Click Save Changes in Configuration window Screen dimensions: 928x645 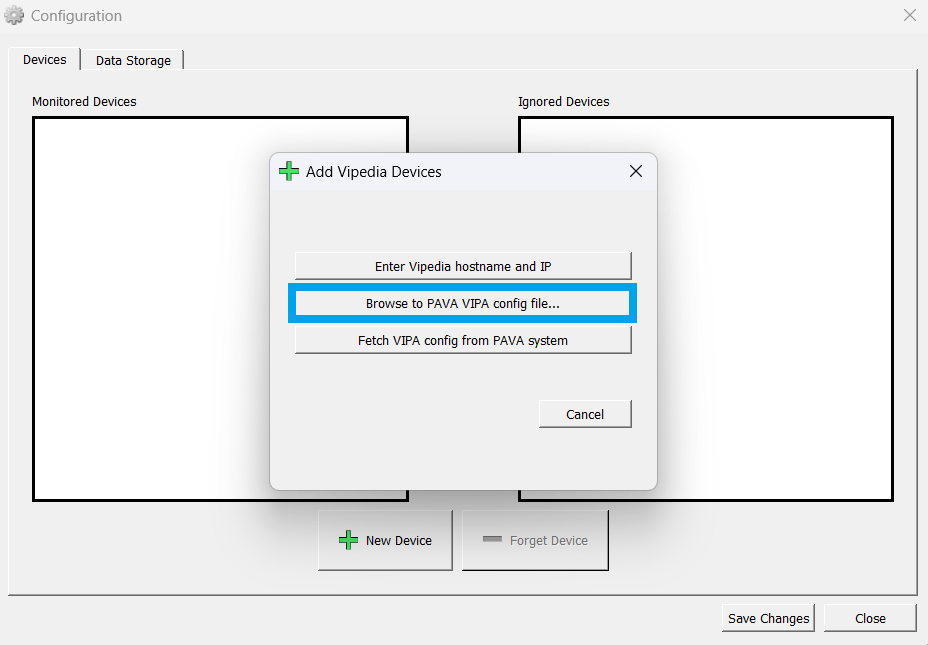[768, 618]
